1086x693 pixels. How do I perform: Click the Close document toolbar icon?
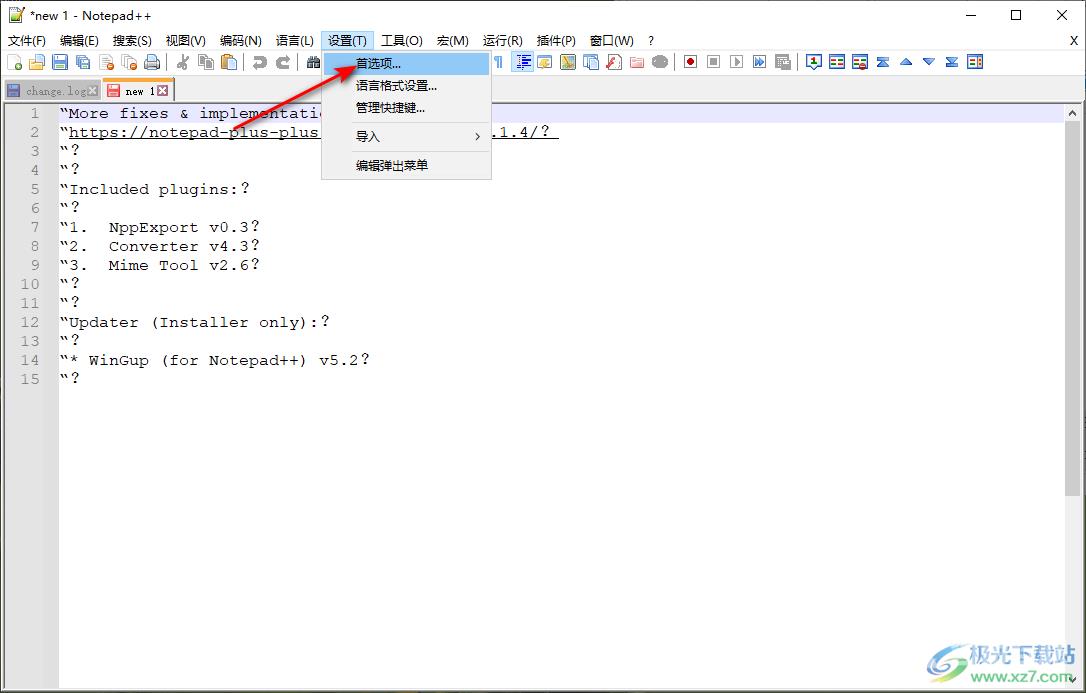pos(107,62)
